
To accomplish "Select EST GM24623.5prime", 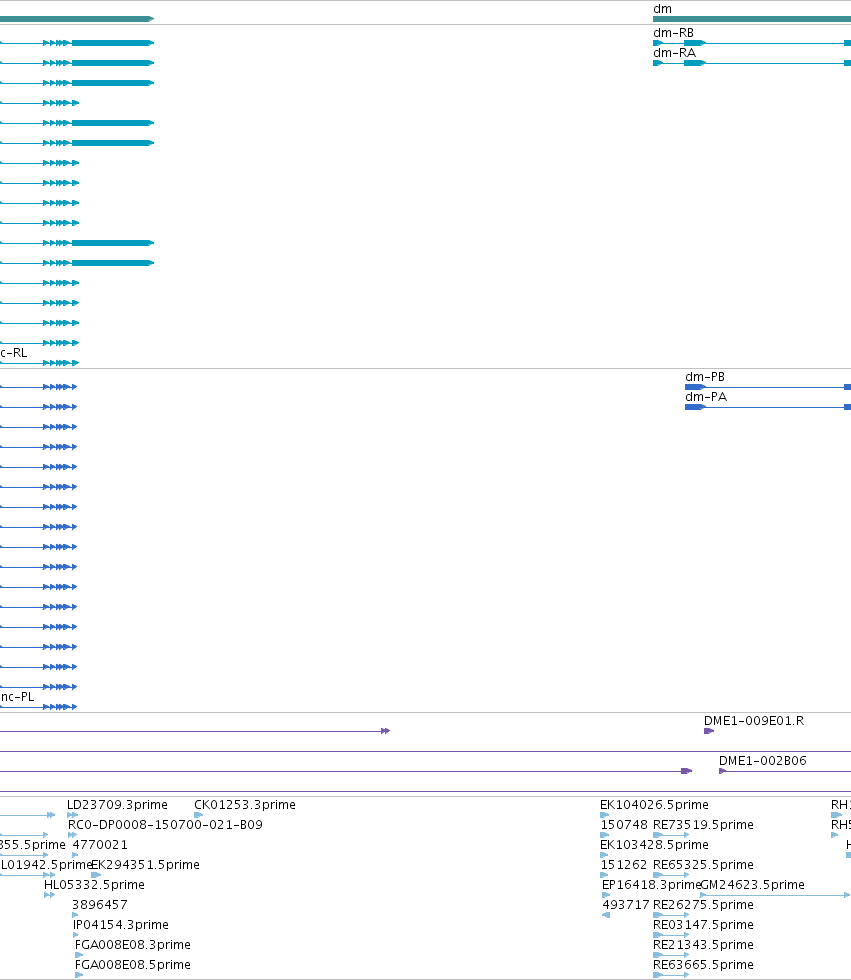I will coord(752,884).
